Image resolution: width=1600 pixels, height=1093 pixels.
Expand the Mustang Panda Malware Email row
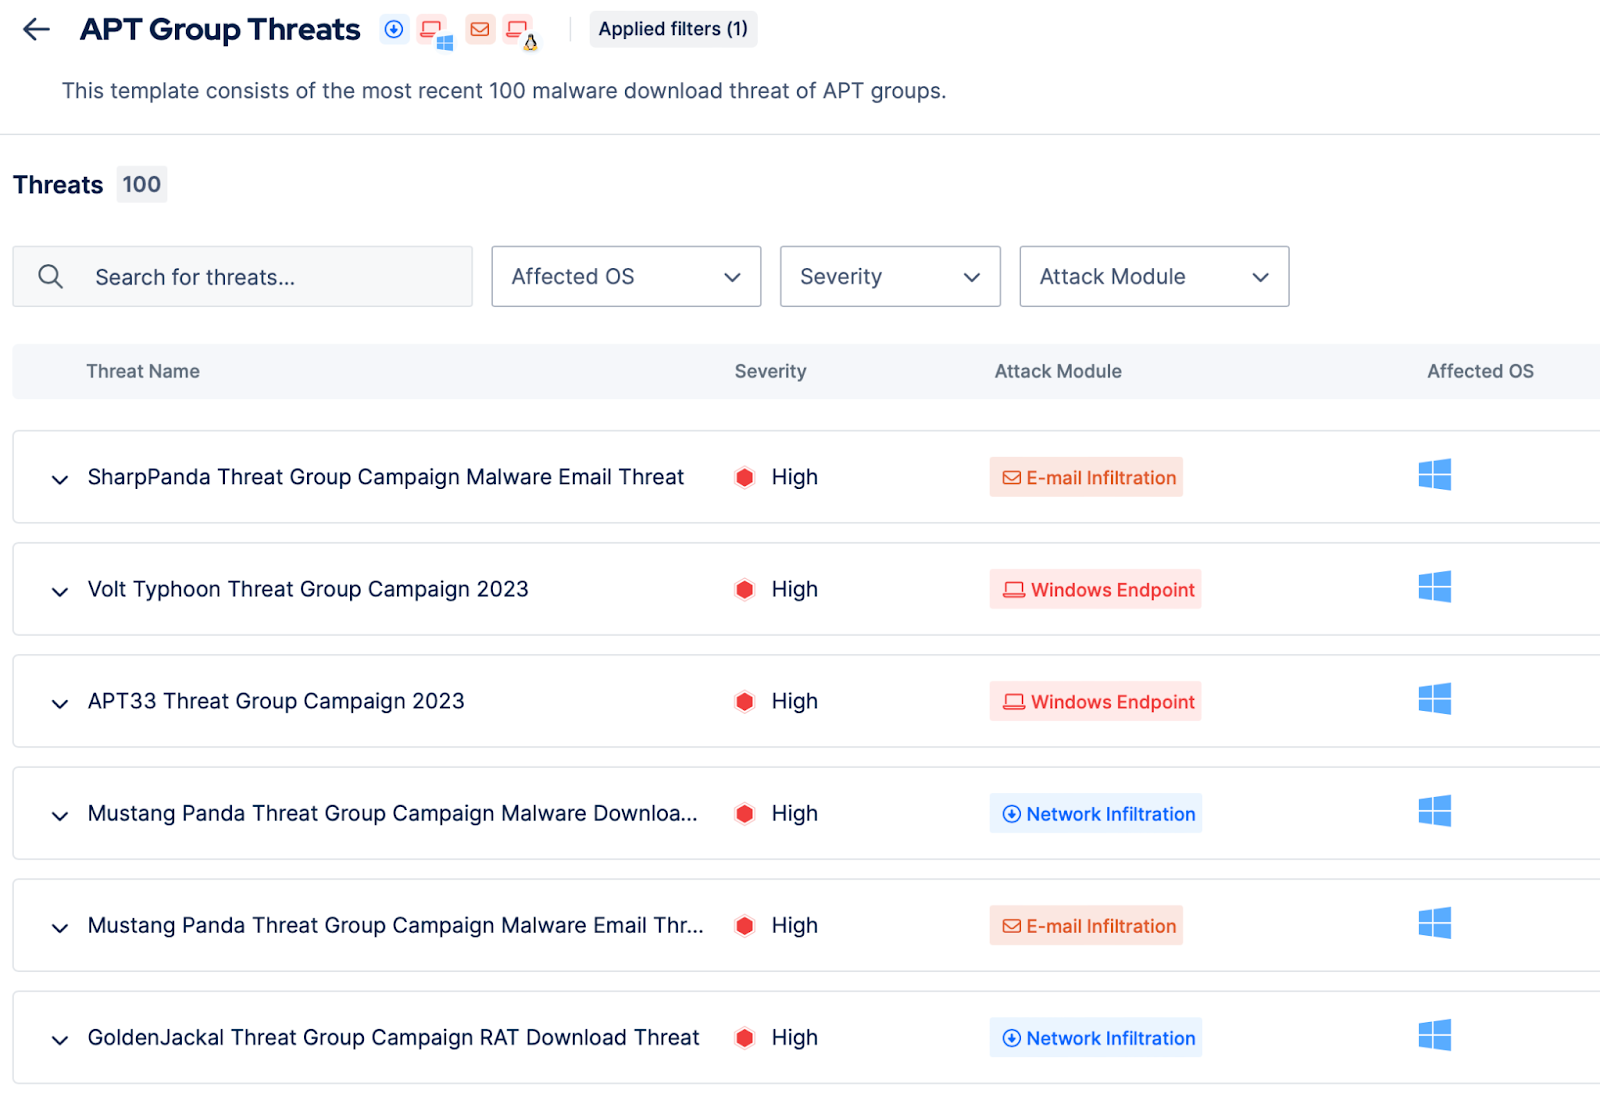click(x=60, y=927)
